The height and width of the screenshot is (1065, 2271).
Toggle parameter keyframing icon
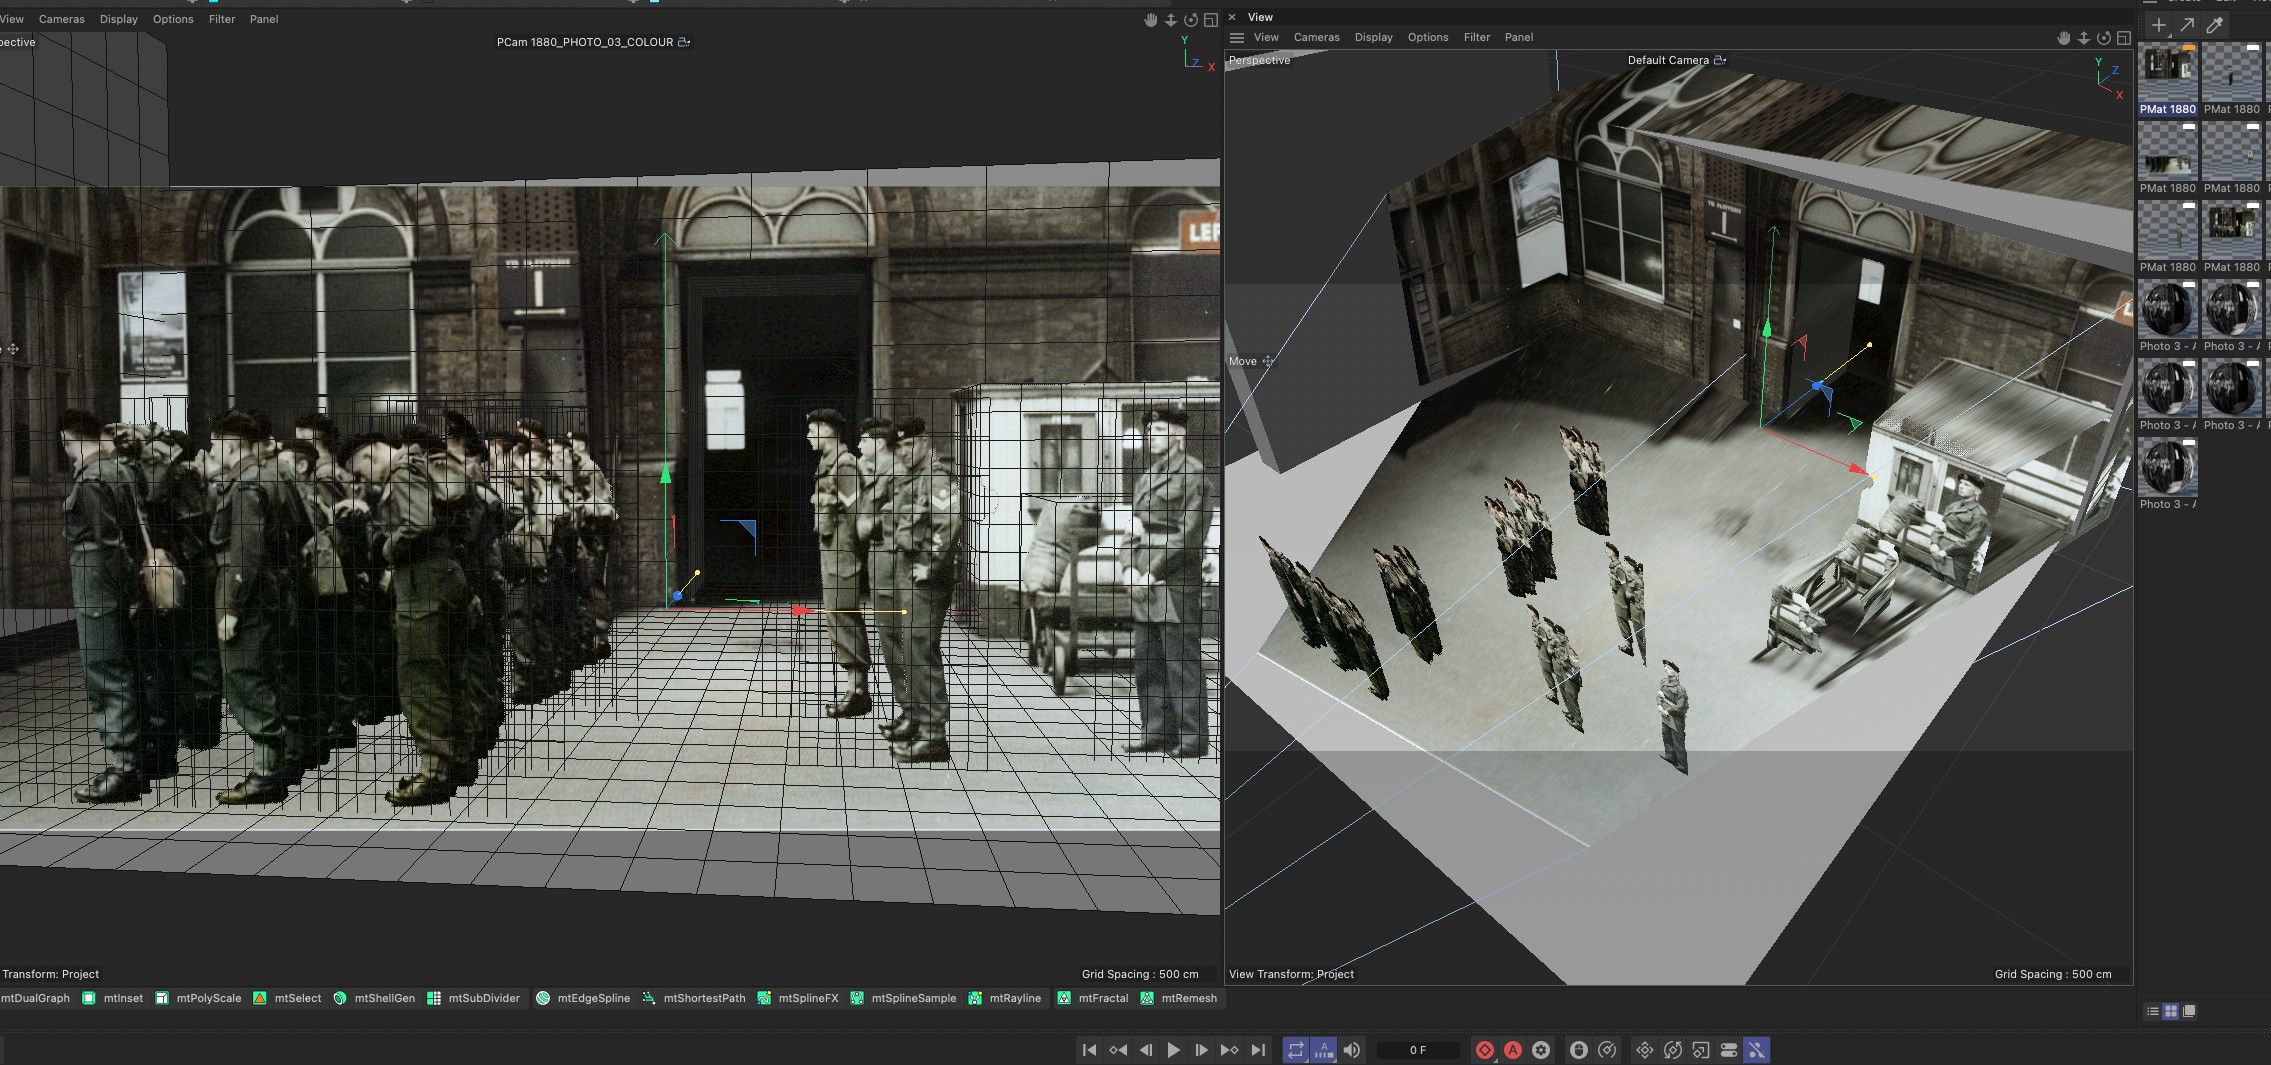(1729, 1050)
